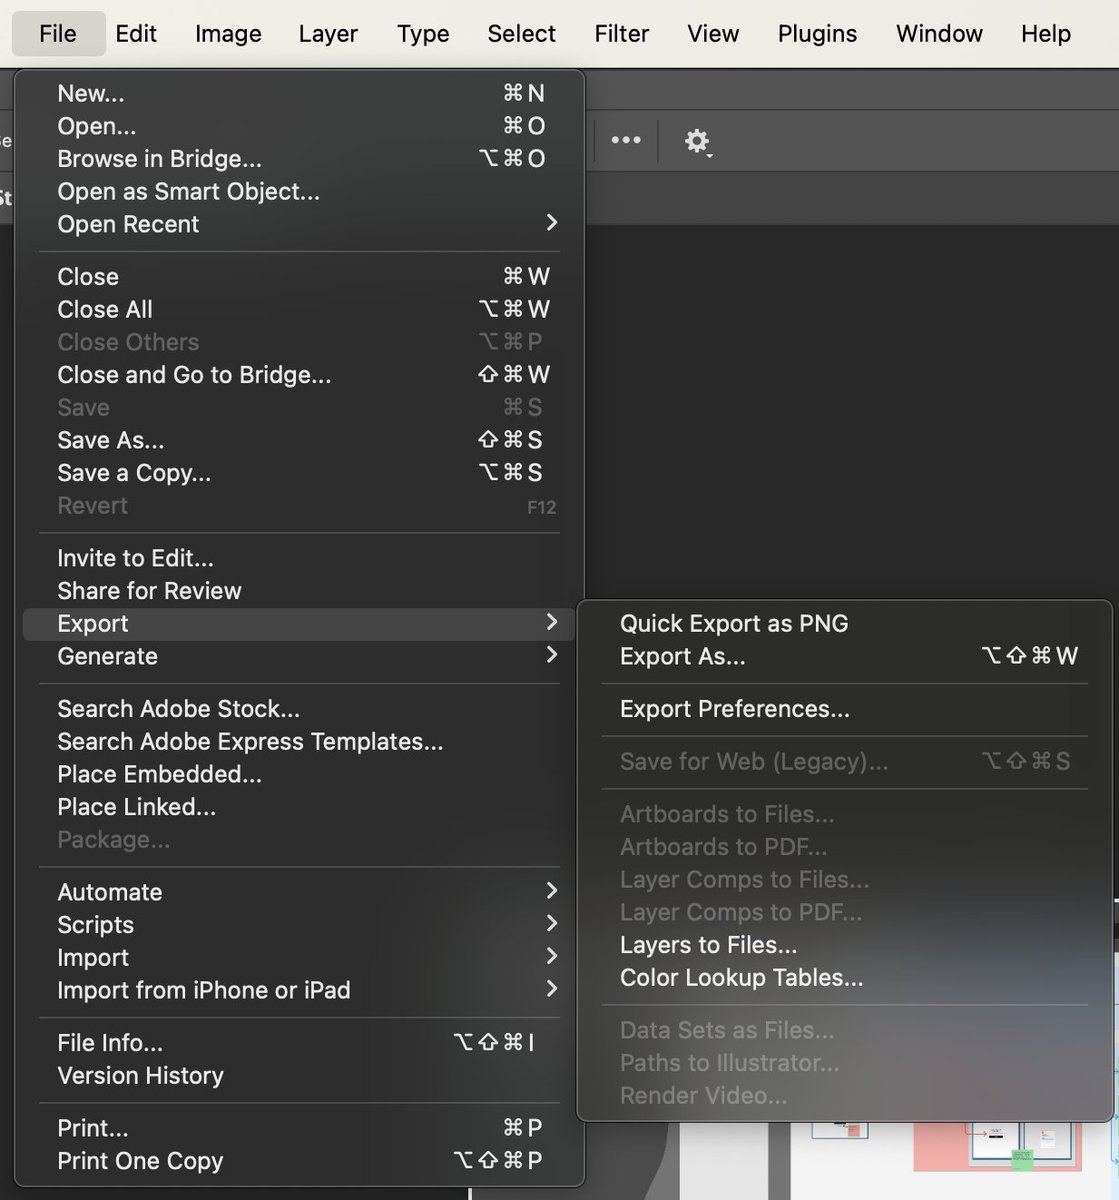Image resolution: width=1119 pixels, height=1200 pixels.
Task: Click the highlighted Export menu item
Action: tap(299, 623)
